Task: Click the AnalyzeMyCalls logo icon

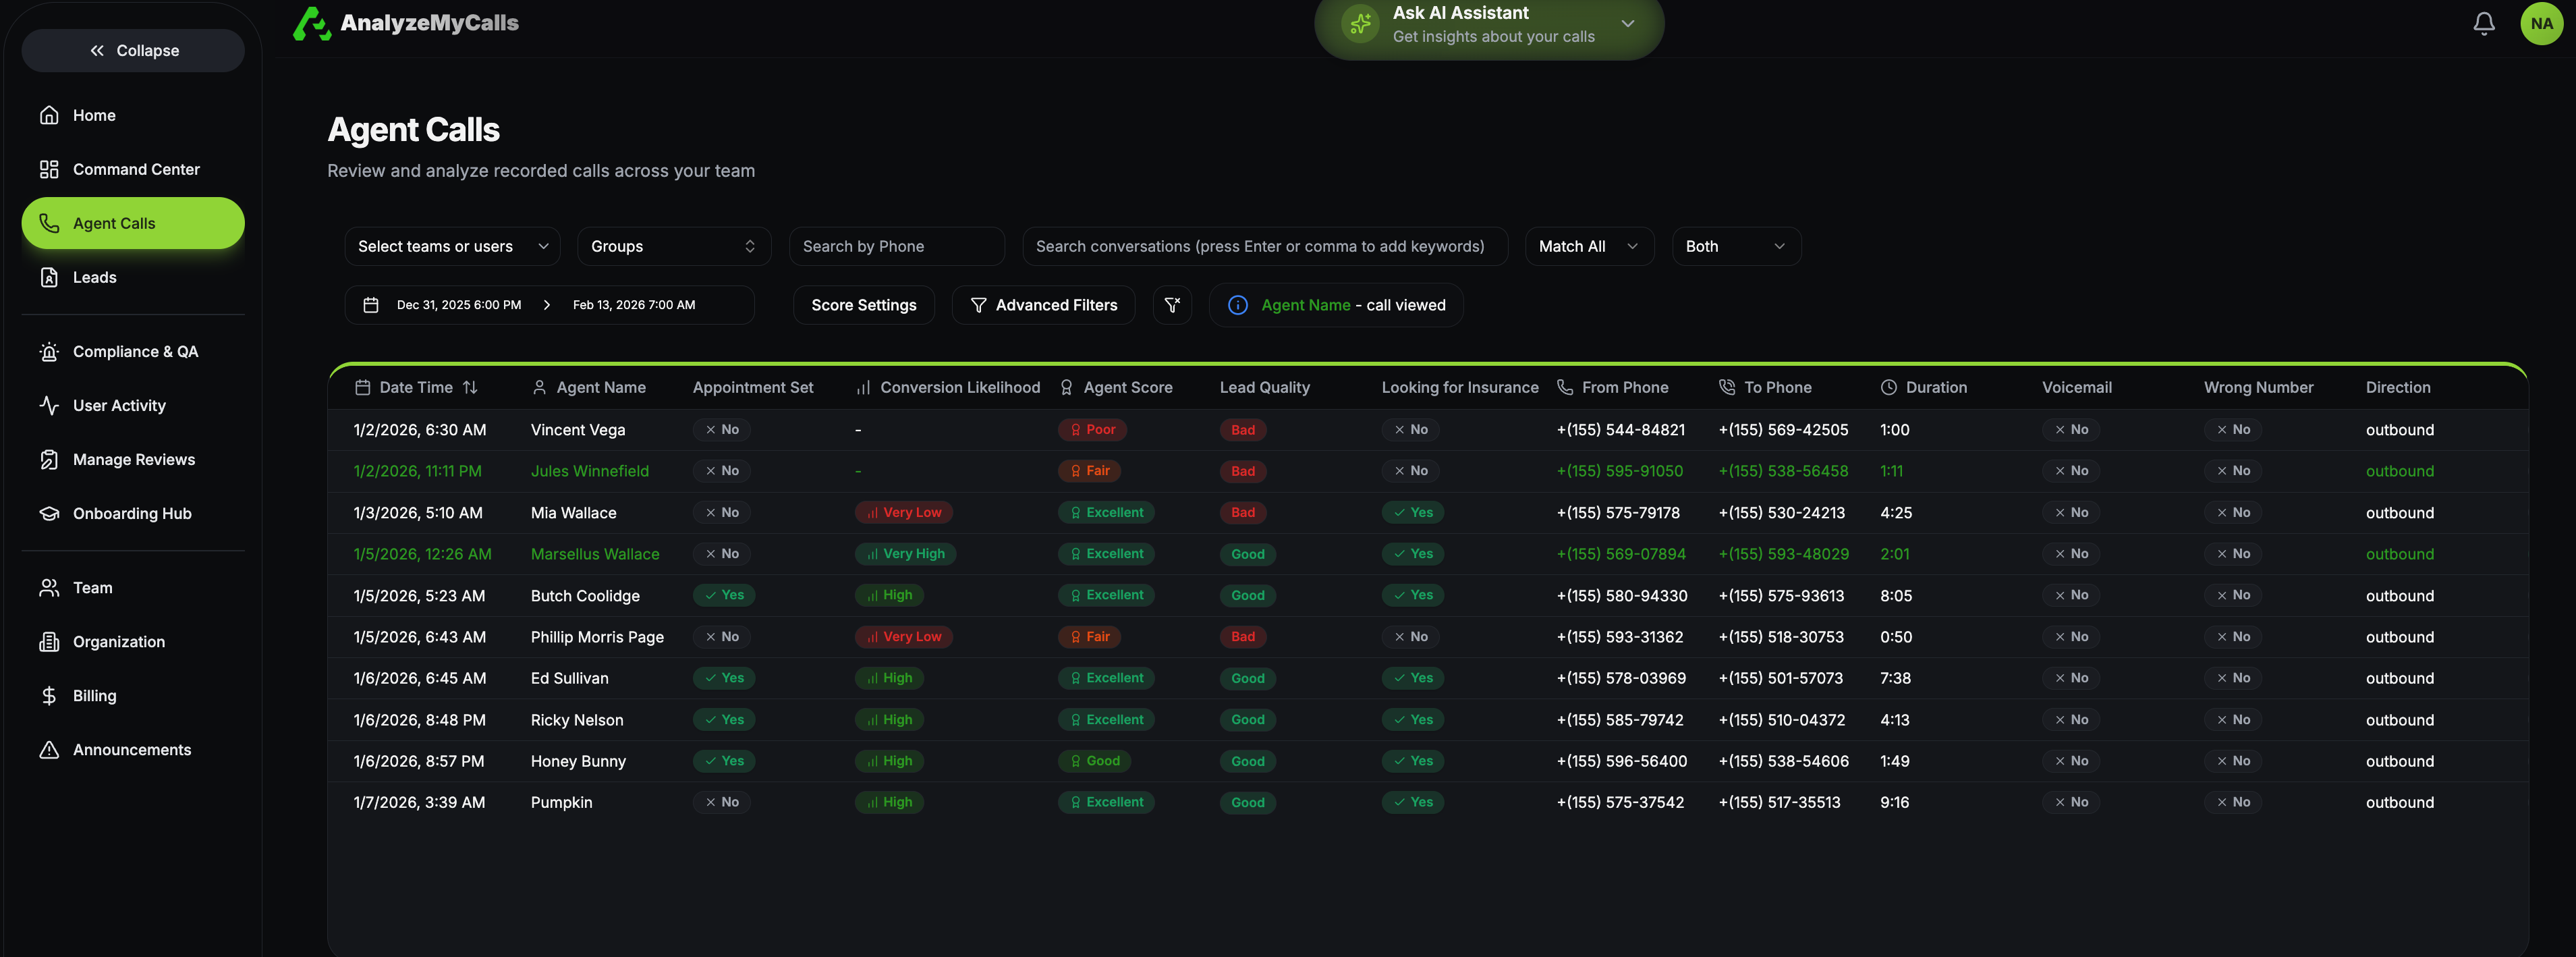Action: coord(312,23)
